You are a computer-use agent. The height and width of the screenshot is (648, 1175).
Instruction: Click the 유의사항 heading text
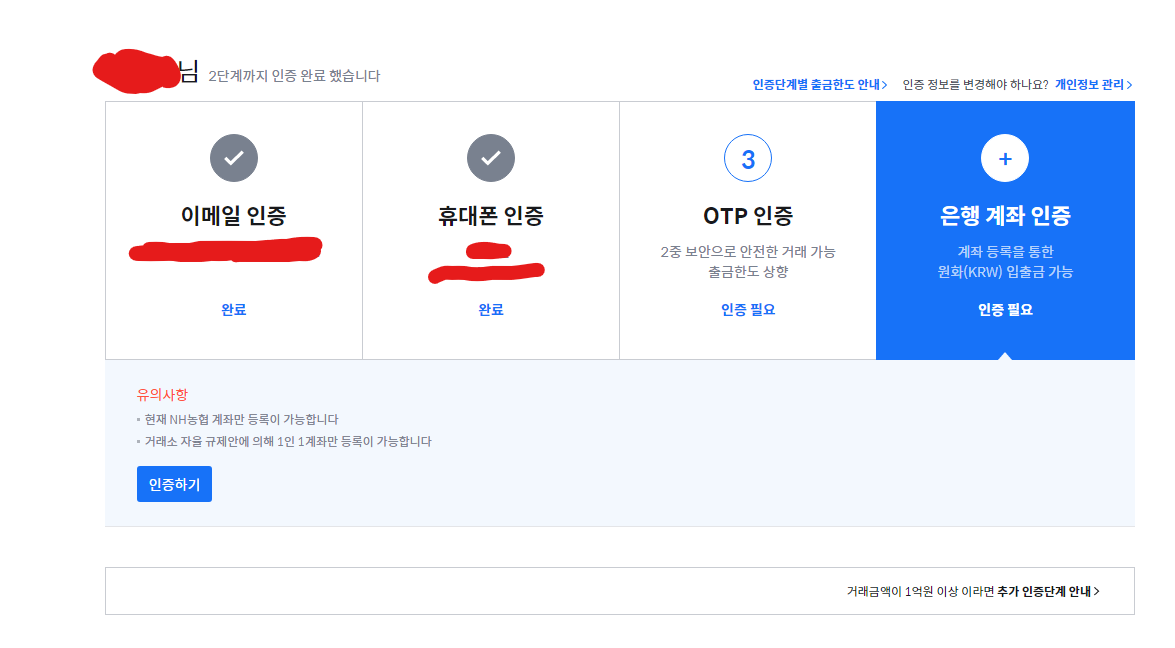(x=162, y=395)
